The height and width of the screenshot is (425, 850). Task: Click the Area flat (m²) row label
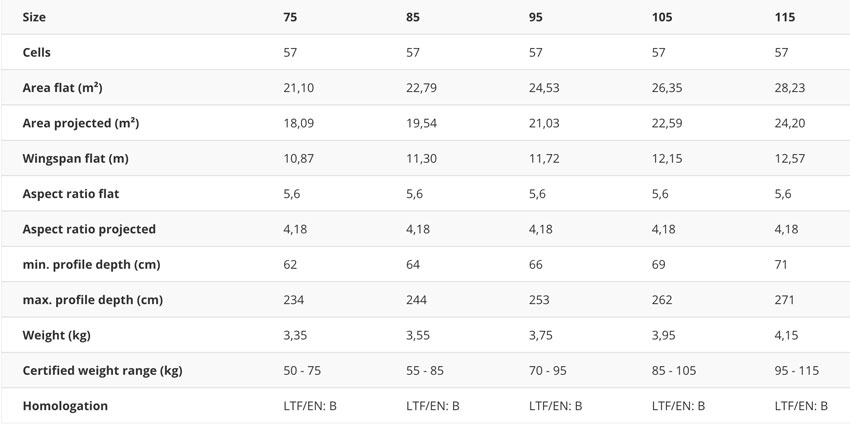point(62,88)
